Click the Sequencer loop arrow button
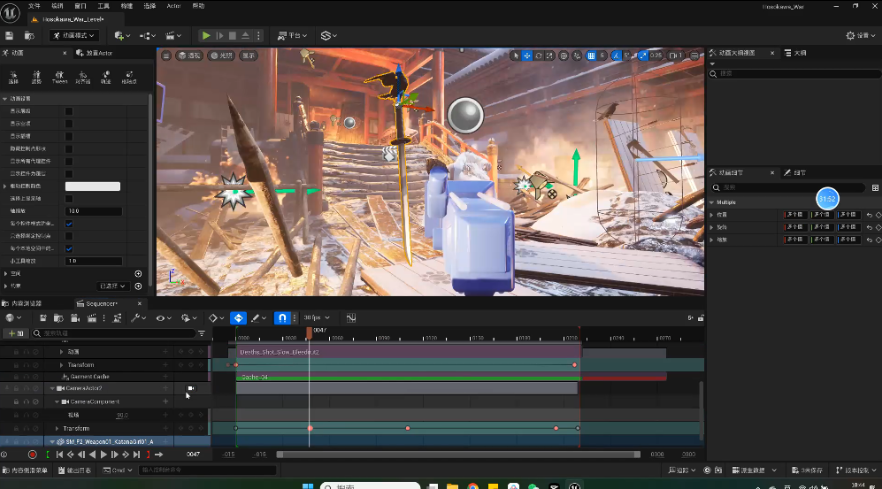 click(159, 454)
